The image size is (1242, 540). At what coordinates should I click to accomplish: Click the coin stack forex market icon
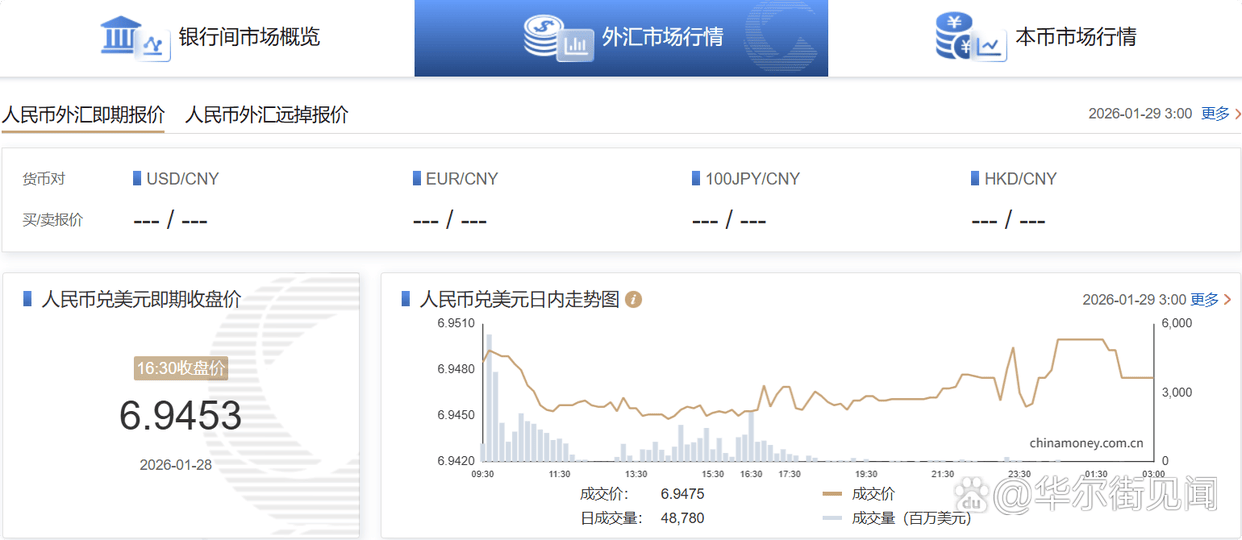557,38
